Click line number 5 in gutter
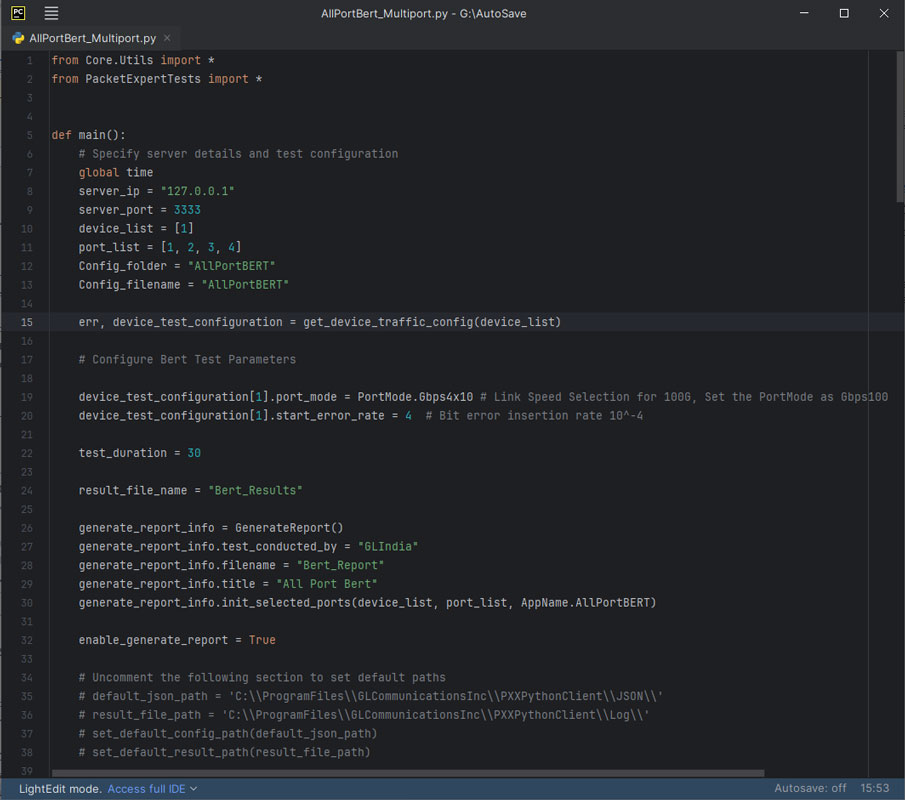Viewport: 905px width, 800px height. click(x=29, y=135)
